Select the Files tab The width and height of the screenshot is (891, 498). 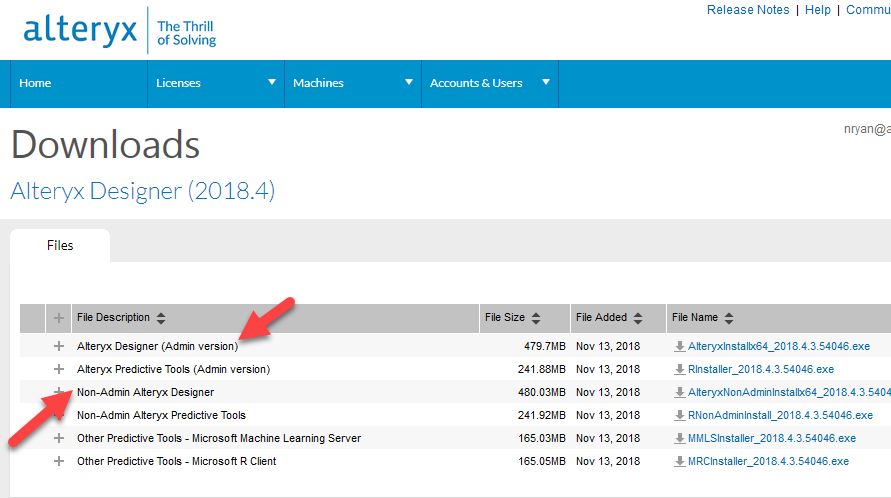coord(60,245)
